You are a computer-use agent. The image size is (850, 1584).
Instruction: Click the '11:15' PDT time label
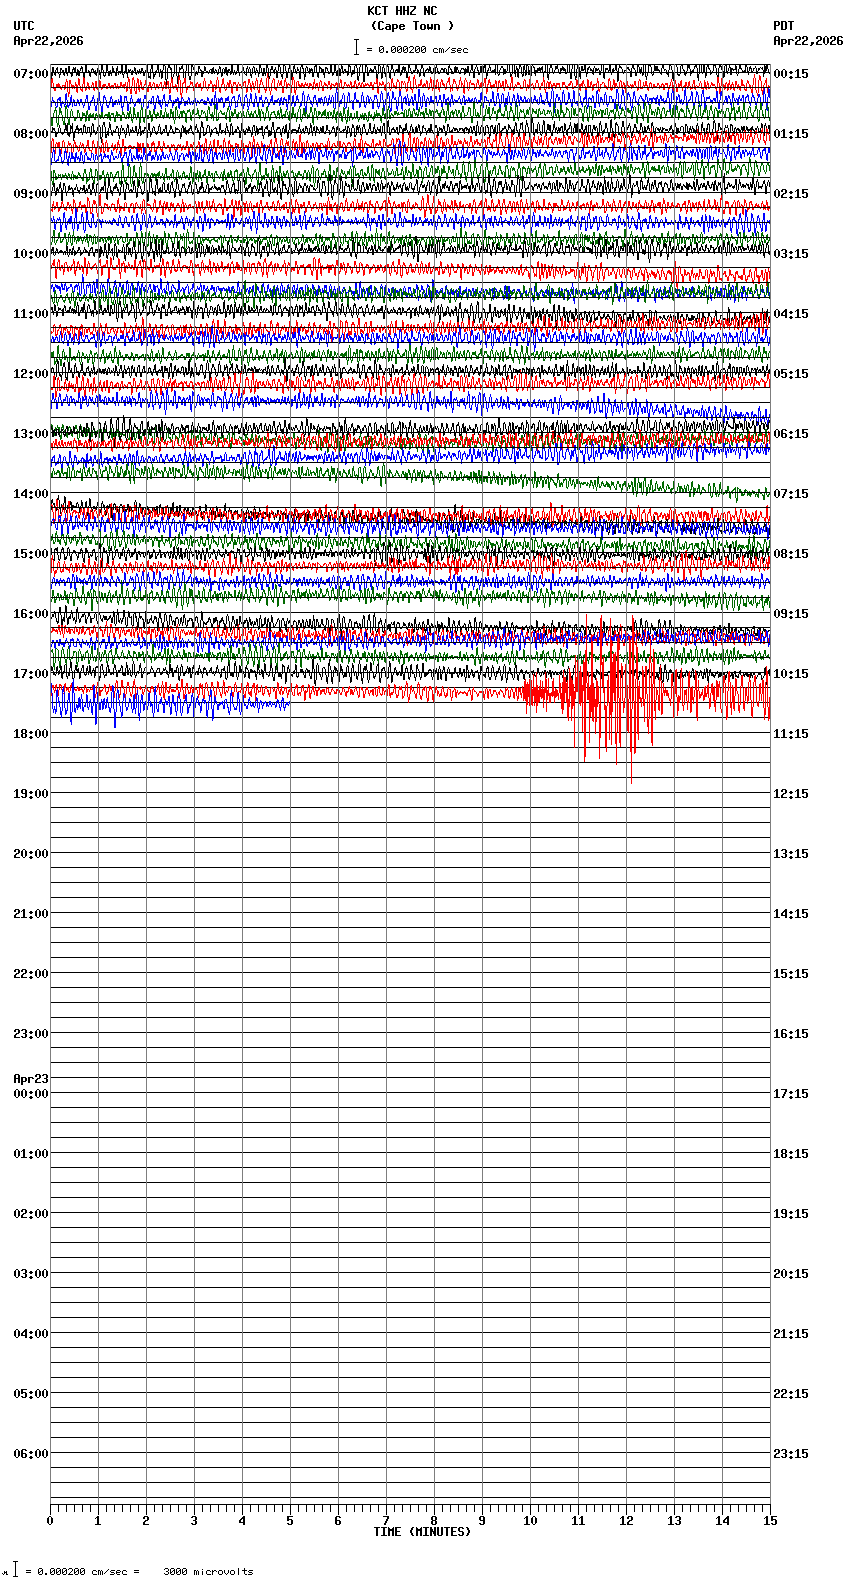coord(791,734)
